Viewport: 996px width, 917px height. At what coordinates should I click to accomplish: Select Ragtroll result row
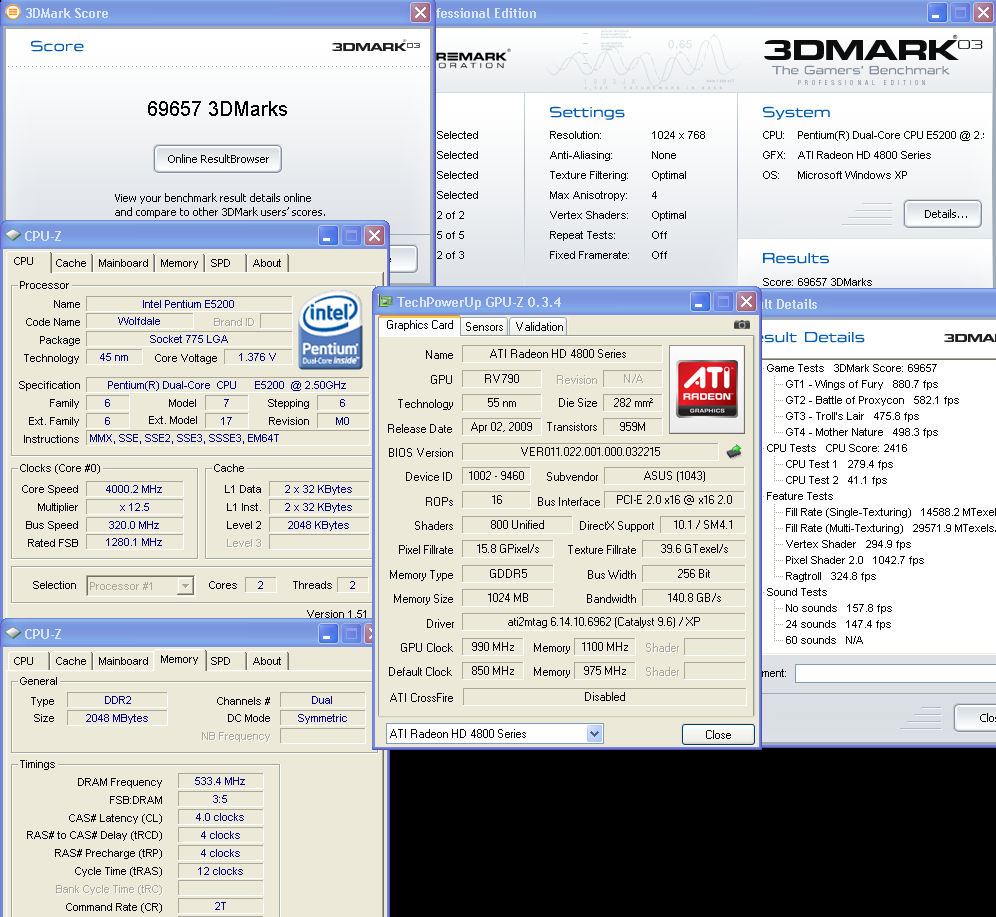[830, 576]
